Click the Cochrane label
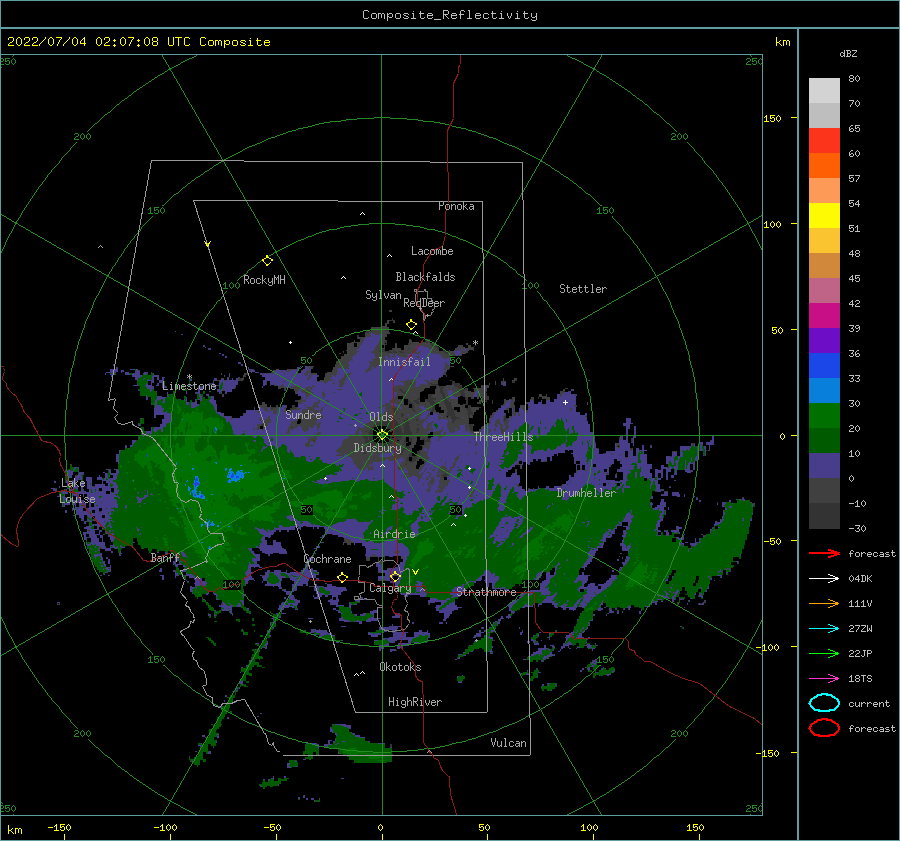The image size is (900, 841). pos(327,559)
